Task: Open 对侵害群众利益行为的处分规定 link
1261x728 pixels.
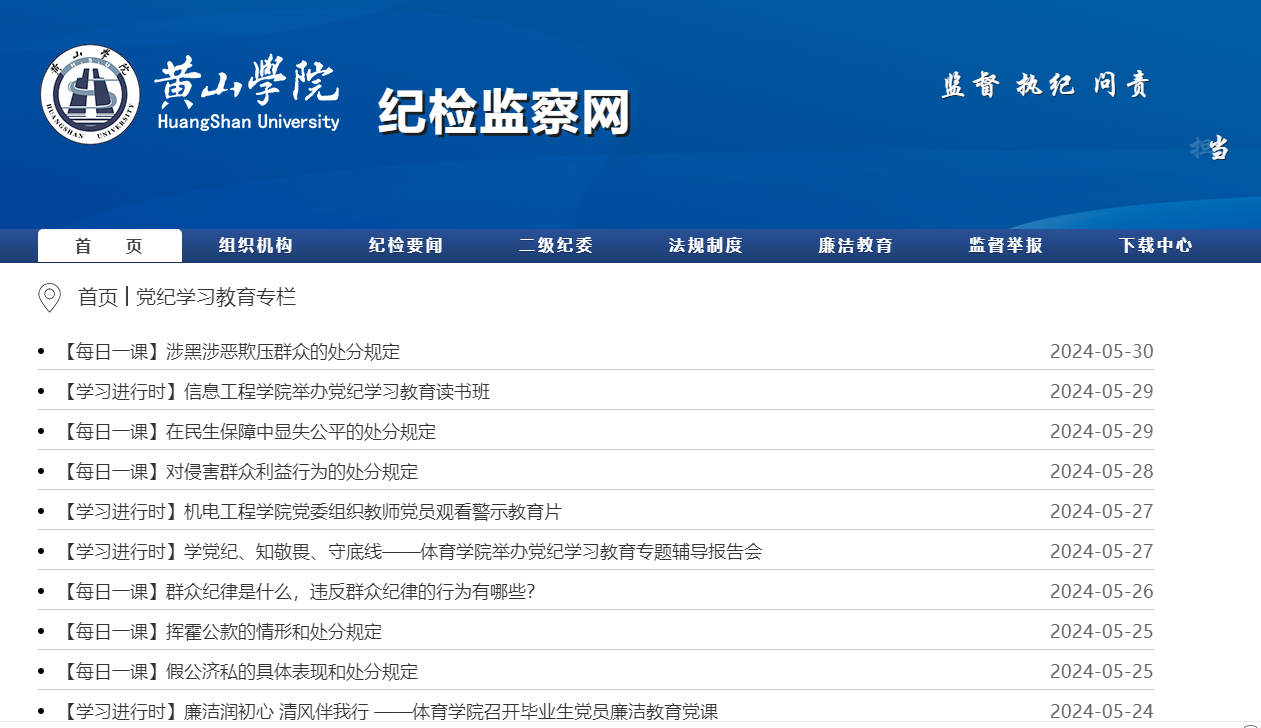Action: pyautogui.click(x=239, y=472)
